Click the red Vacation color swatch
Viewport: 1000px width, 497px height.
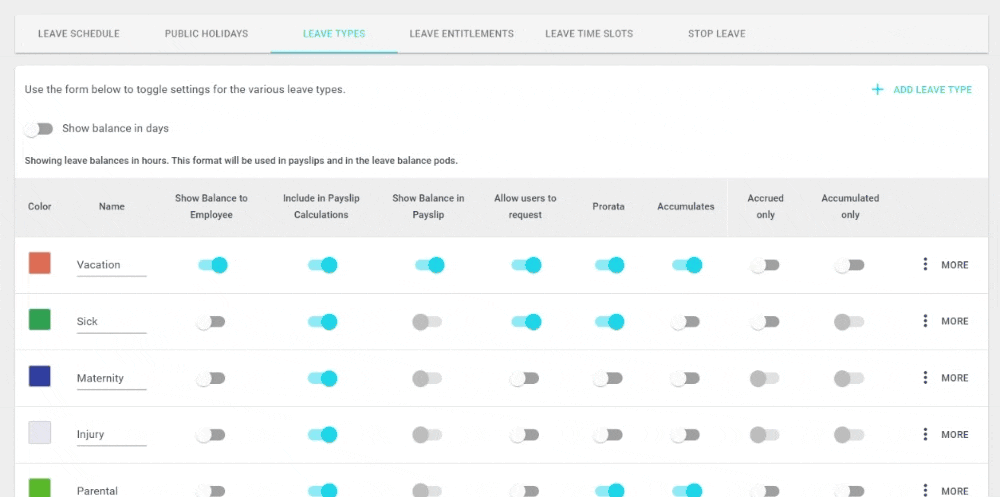(x=40, y=263)
